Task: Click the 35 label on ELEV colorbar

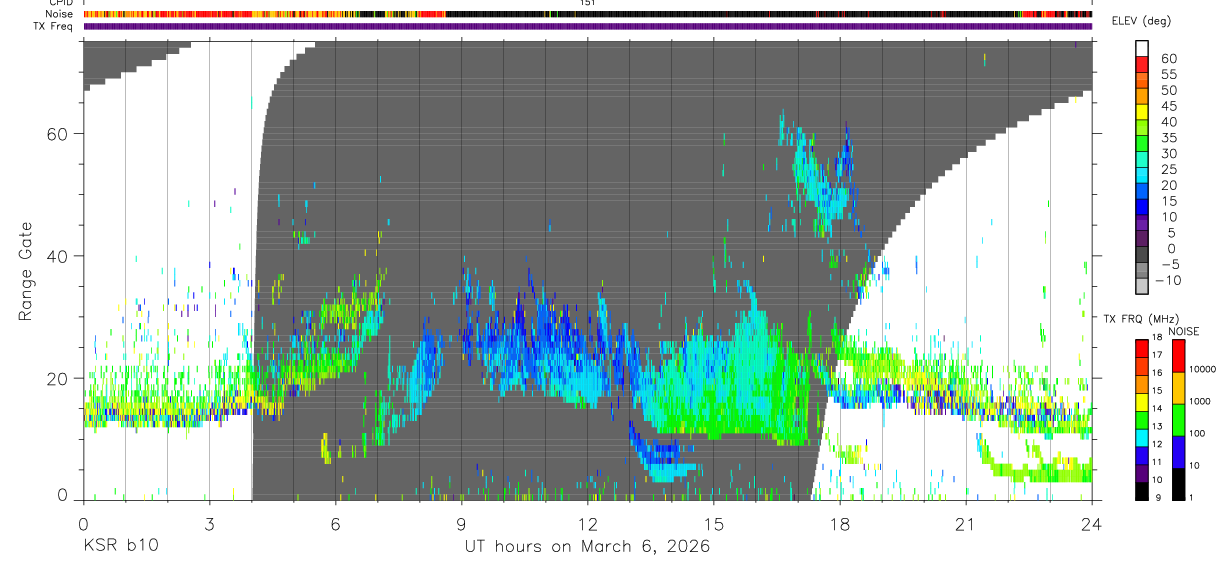Action: pyautogui.click(x=1169, y=138)
